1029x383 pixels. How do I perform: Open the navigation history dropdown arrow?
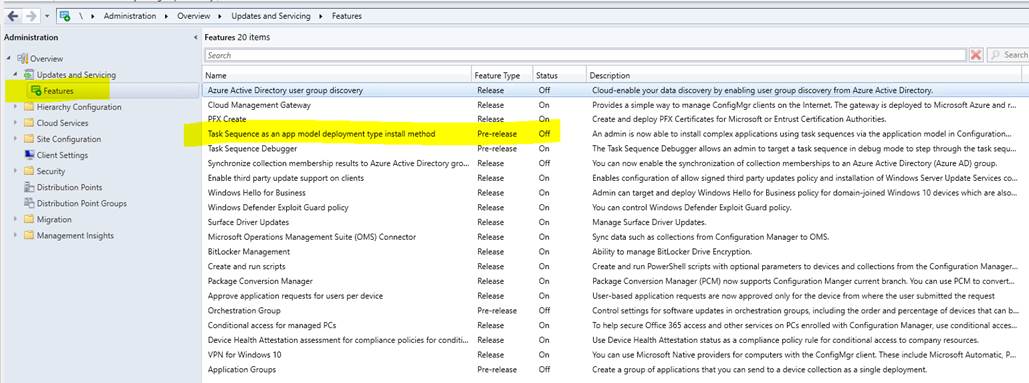(47, 16)
